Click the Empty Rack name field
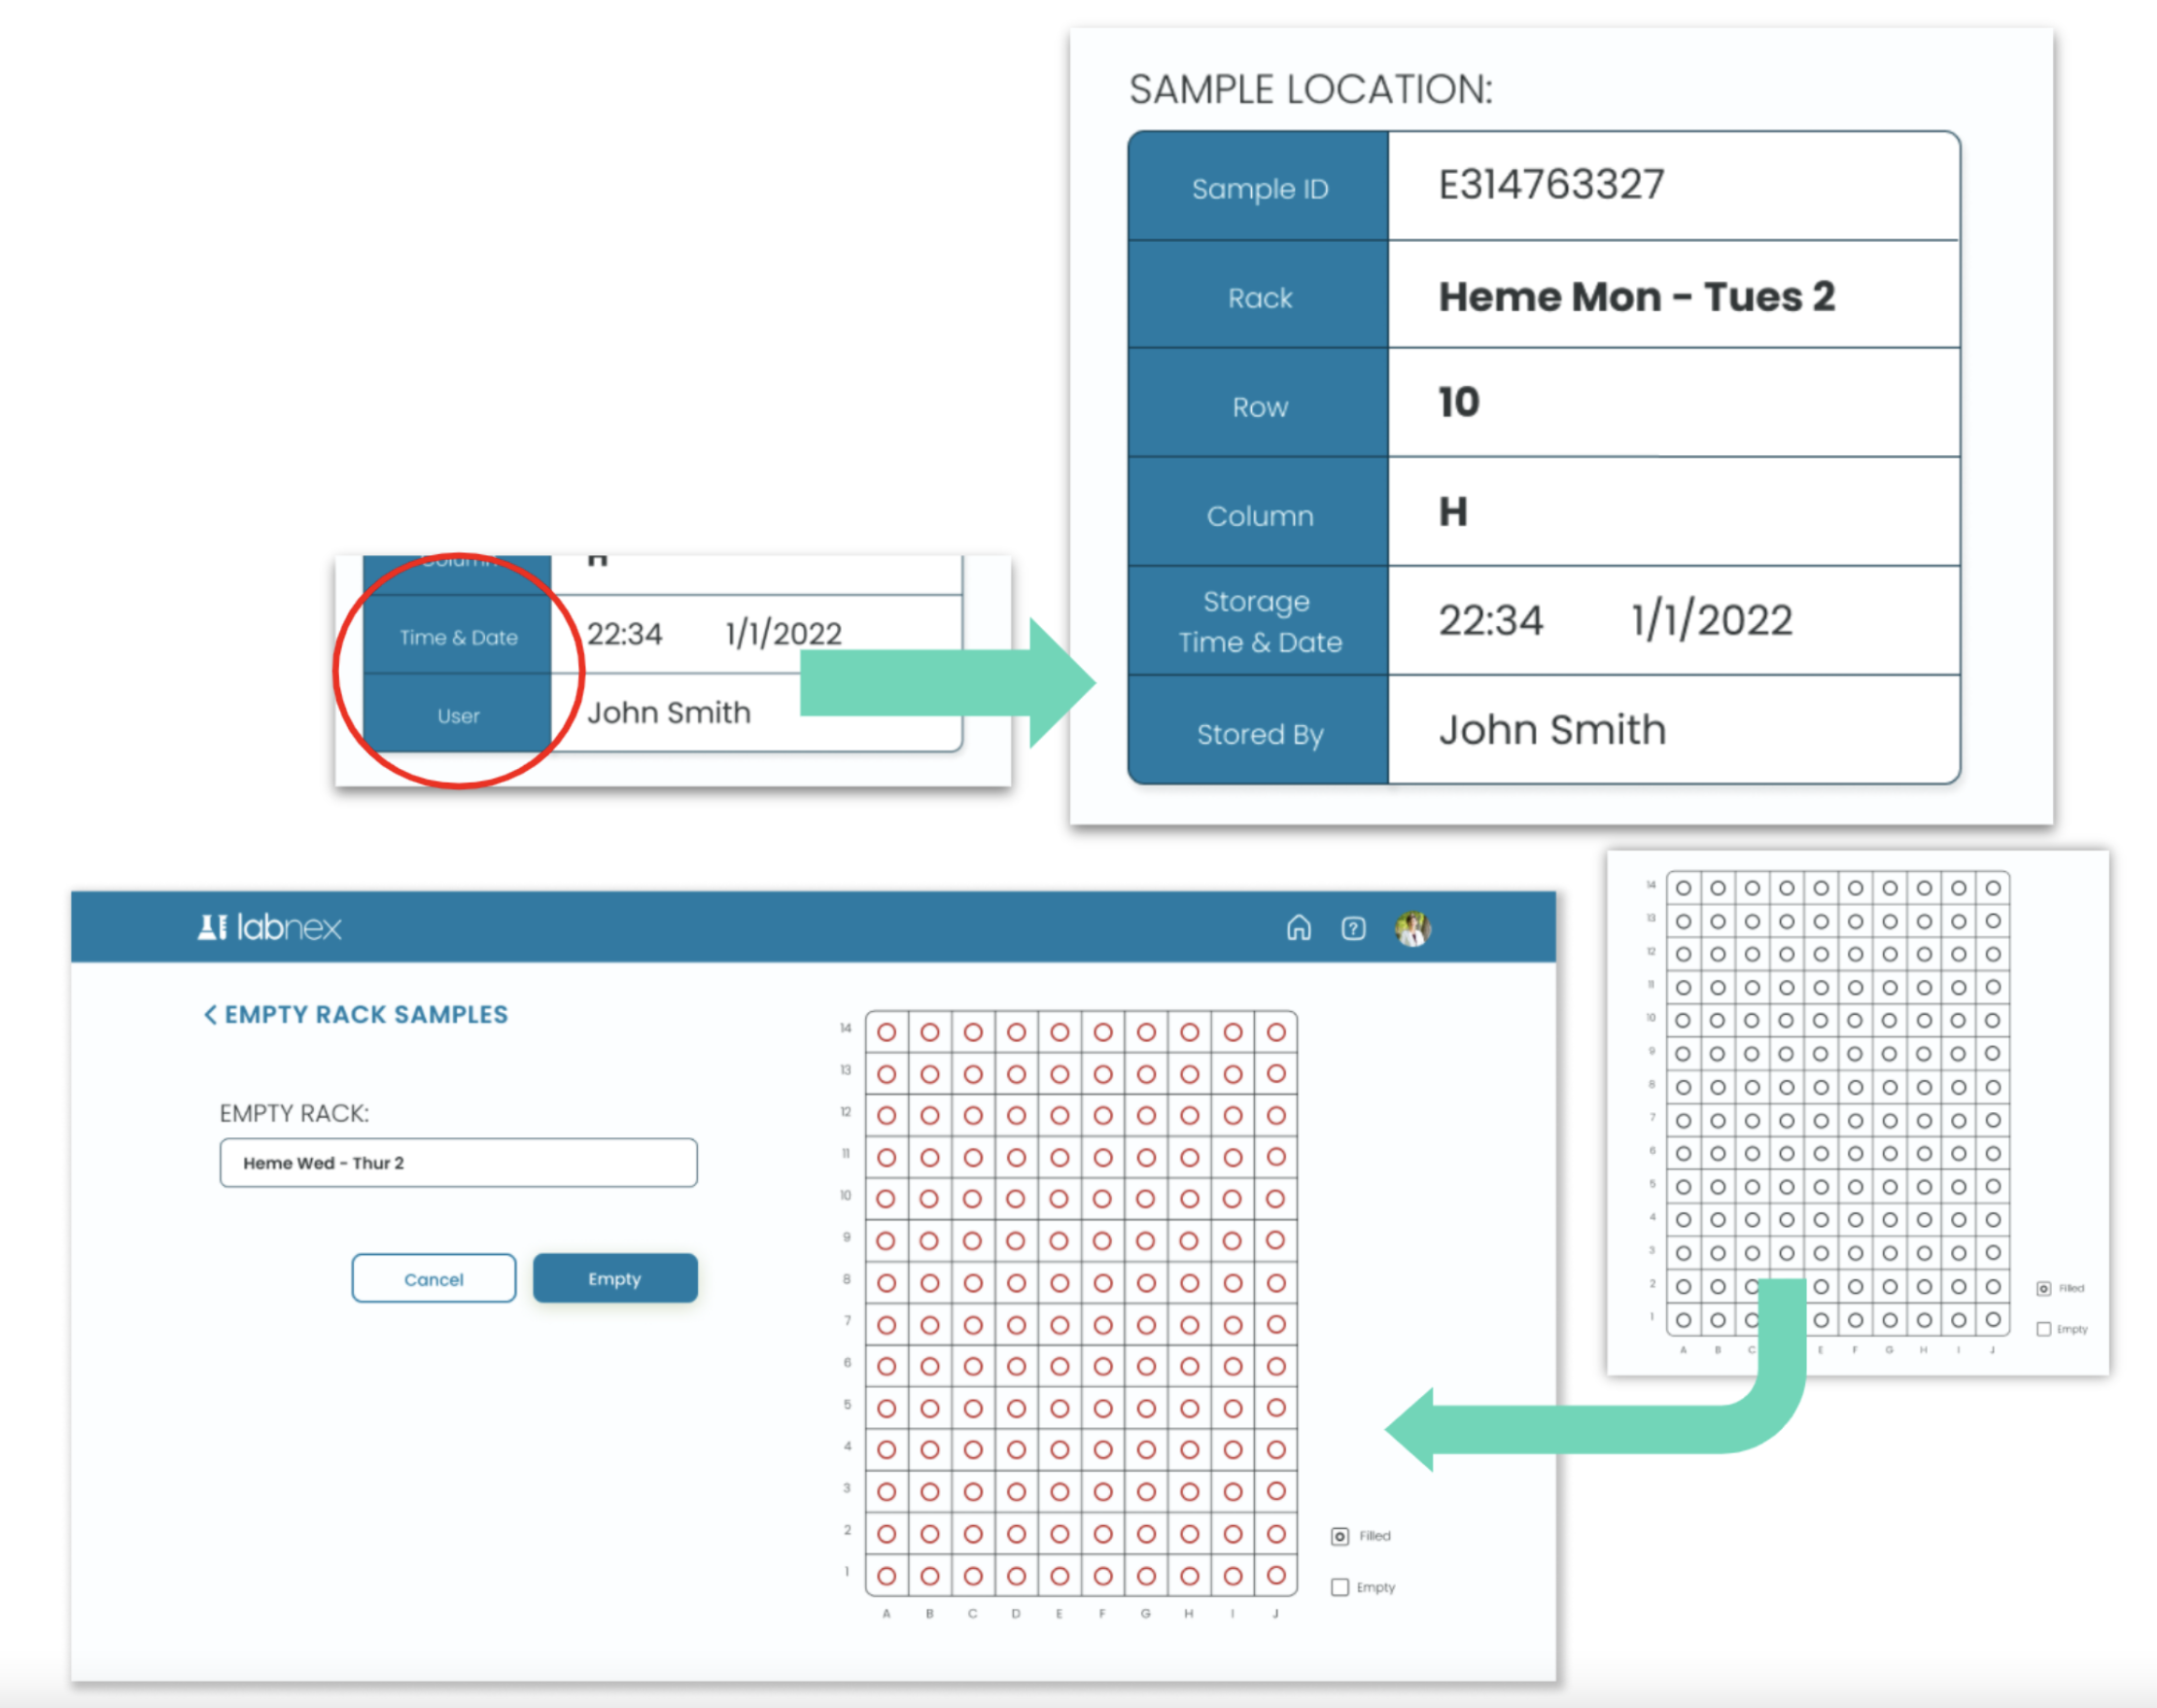Screen dimensions: 2157x1708 [458, 1162]
